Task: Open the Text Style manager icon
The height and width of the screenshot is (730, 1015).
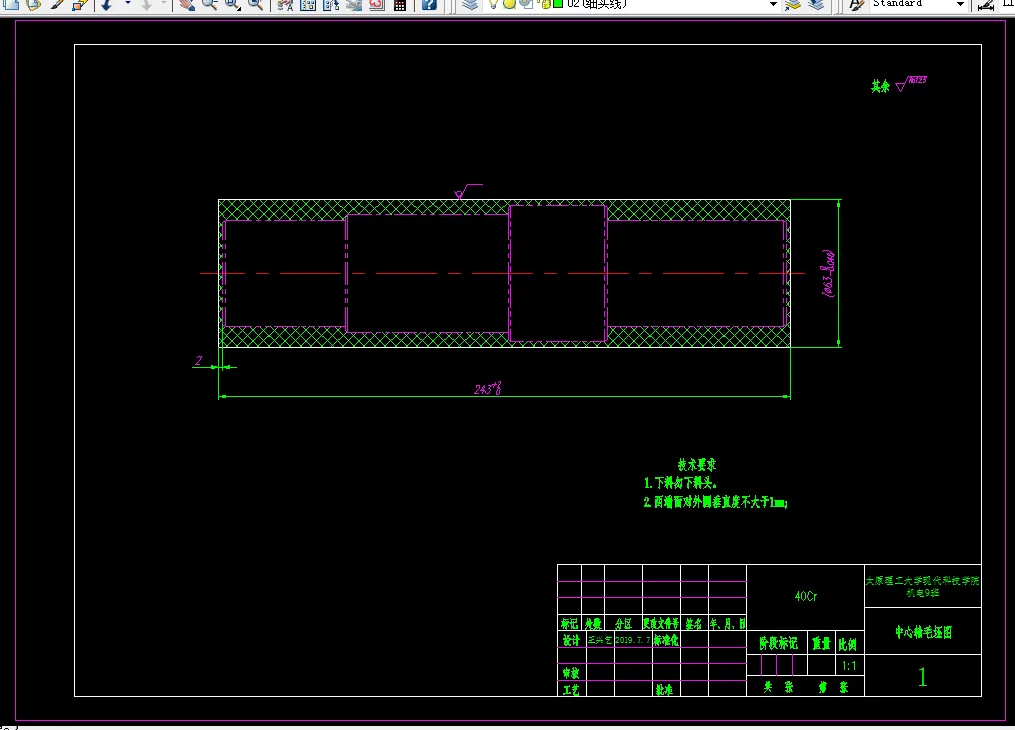Action: 856,5
